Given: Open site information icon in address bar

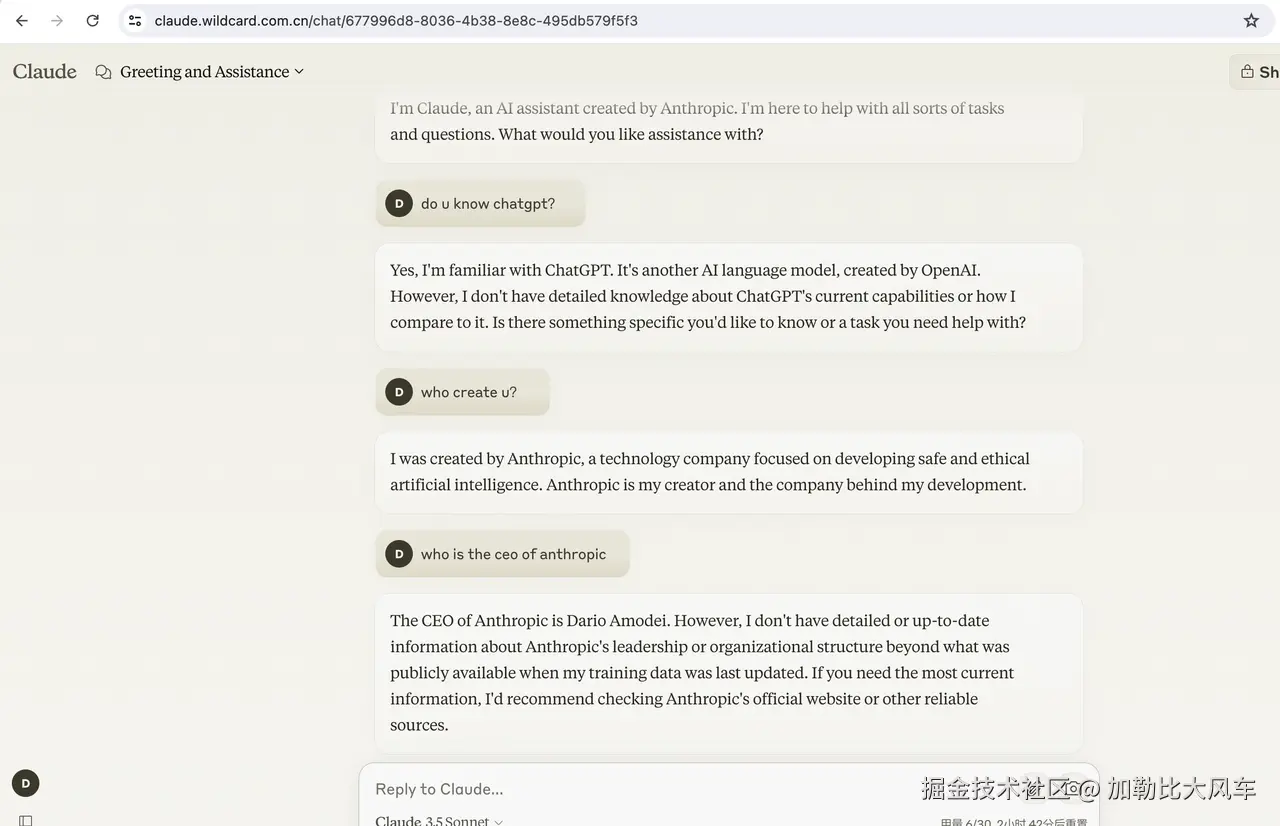Looking at the screenshot, I should coord(135,20).
